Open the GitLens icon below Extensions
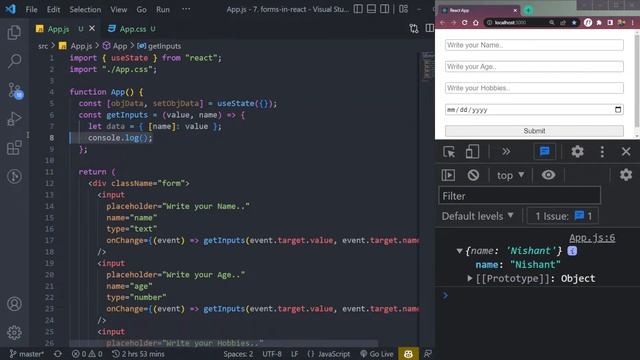Image resolution: width=640 pixels, height=360 pixels. (14, 176)
